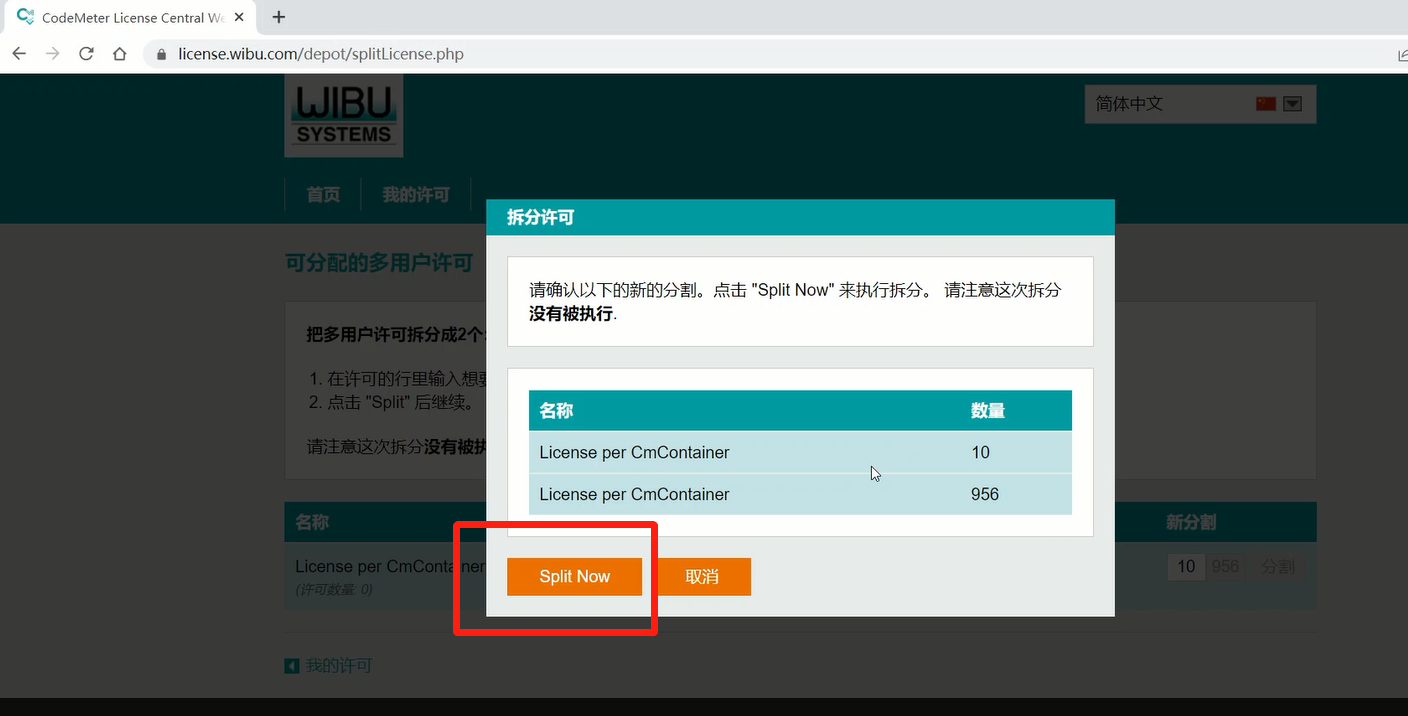
Task: Click the 可分配的多用户许可 heading
Action: pos(379,263)
